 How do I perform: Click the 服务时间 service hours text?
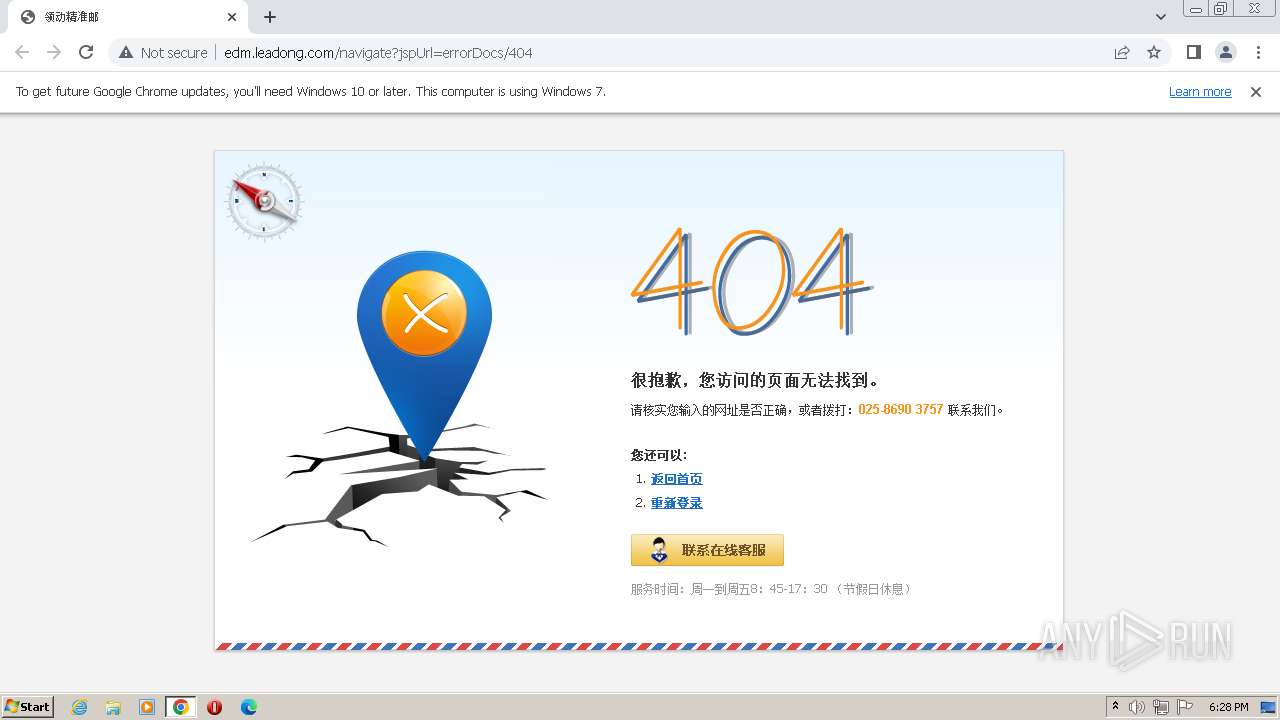tap(771, 589)
